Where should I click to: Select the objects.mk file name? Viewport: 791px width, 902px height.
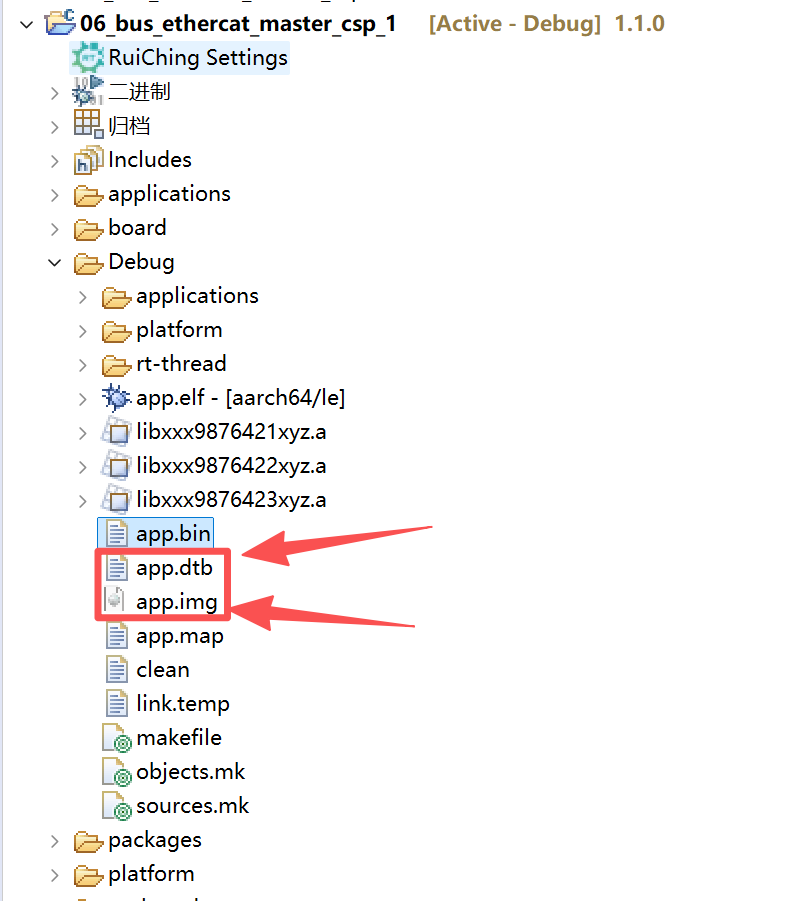(190, 772)
